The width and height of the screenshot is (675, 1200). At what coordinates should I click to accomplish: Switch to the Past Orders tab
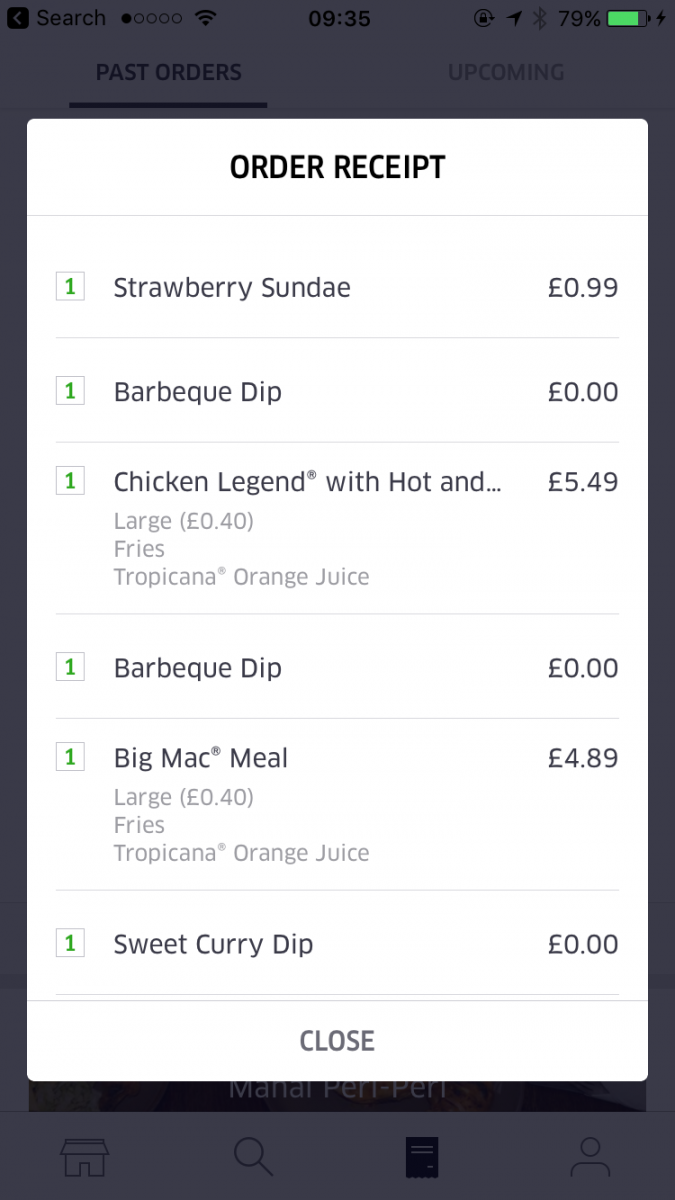click(x=168, y=72)
